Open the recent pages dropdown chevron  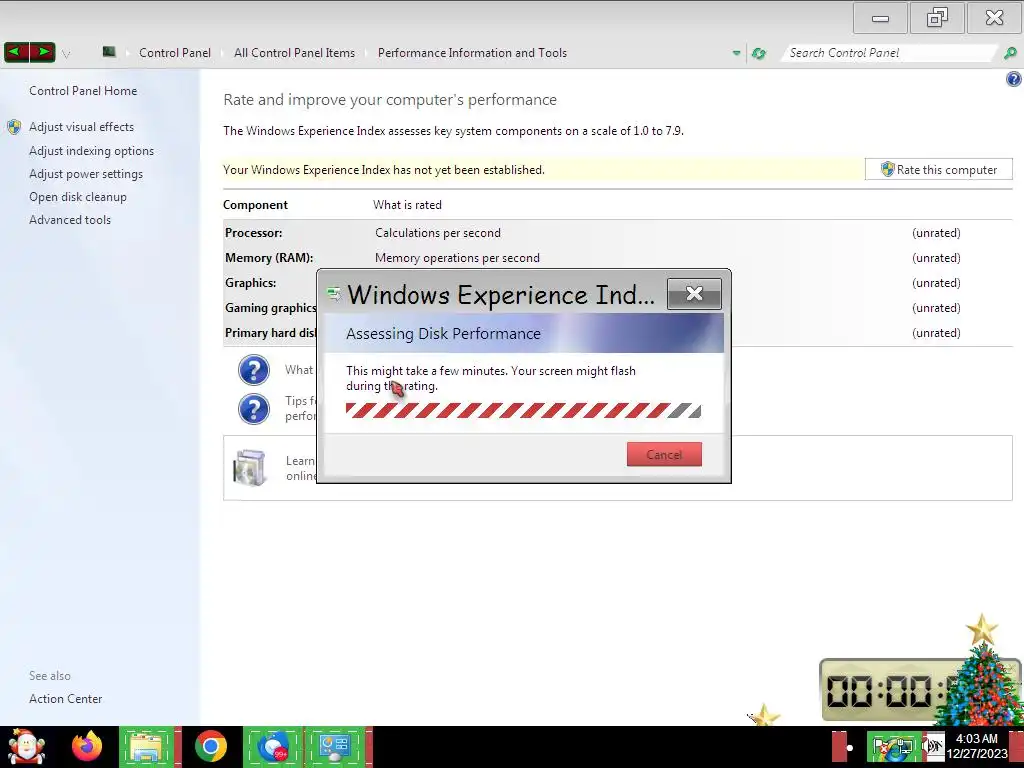click(66, 54)
